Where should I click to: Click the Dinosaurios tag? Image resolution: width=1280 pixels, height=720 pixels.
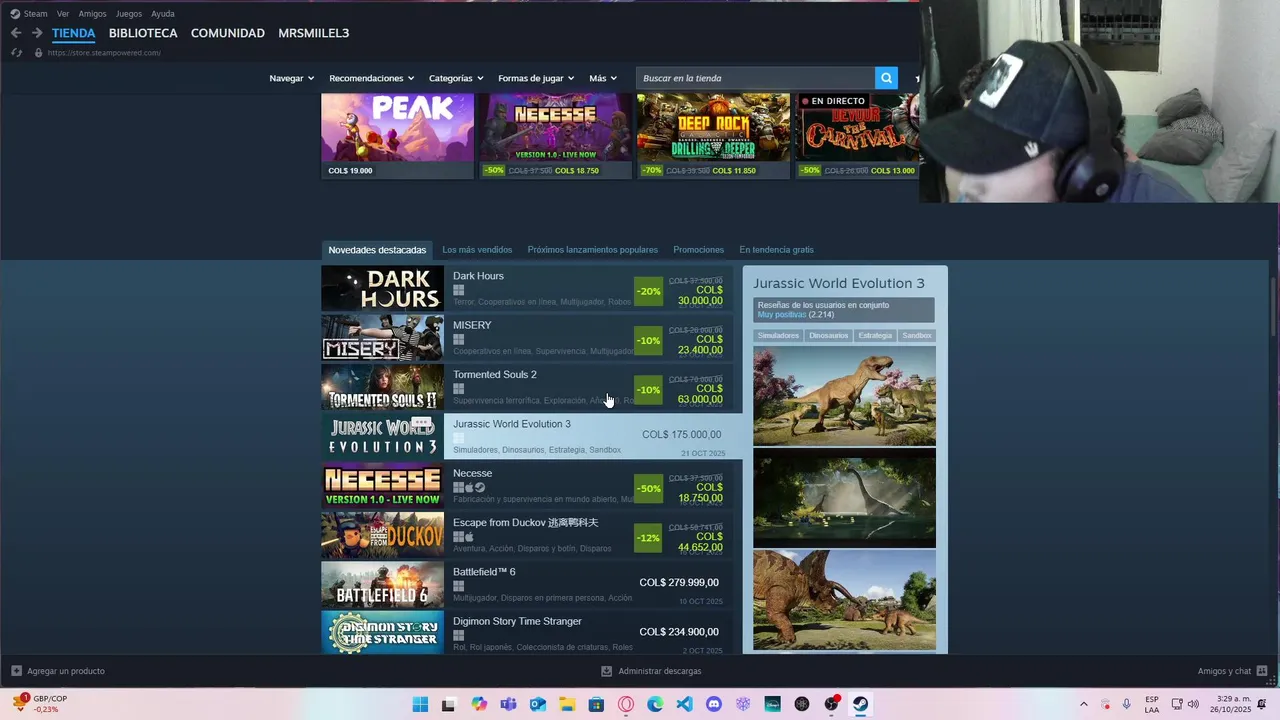(x=828, y=336)
